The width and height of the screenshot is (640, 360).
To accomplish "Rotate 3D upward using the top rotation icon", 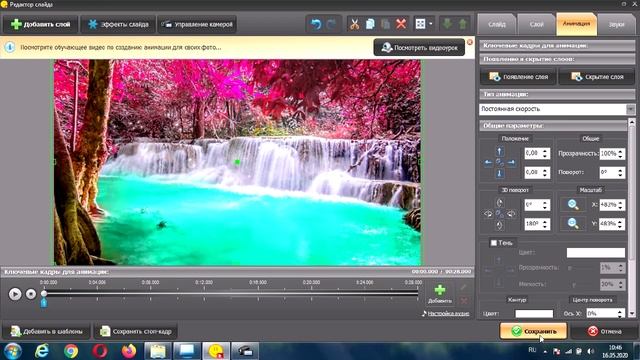I will point(500,203).
